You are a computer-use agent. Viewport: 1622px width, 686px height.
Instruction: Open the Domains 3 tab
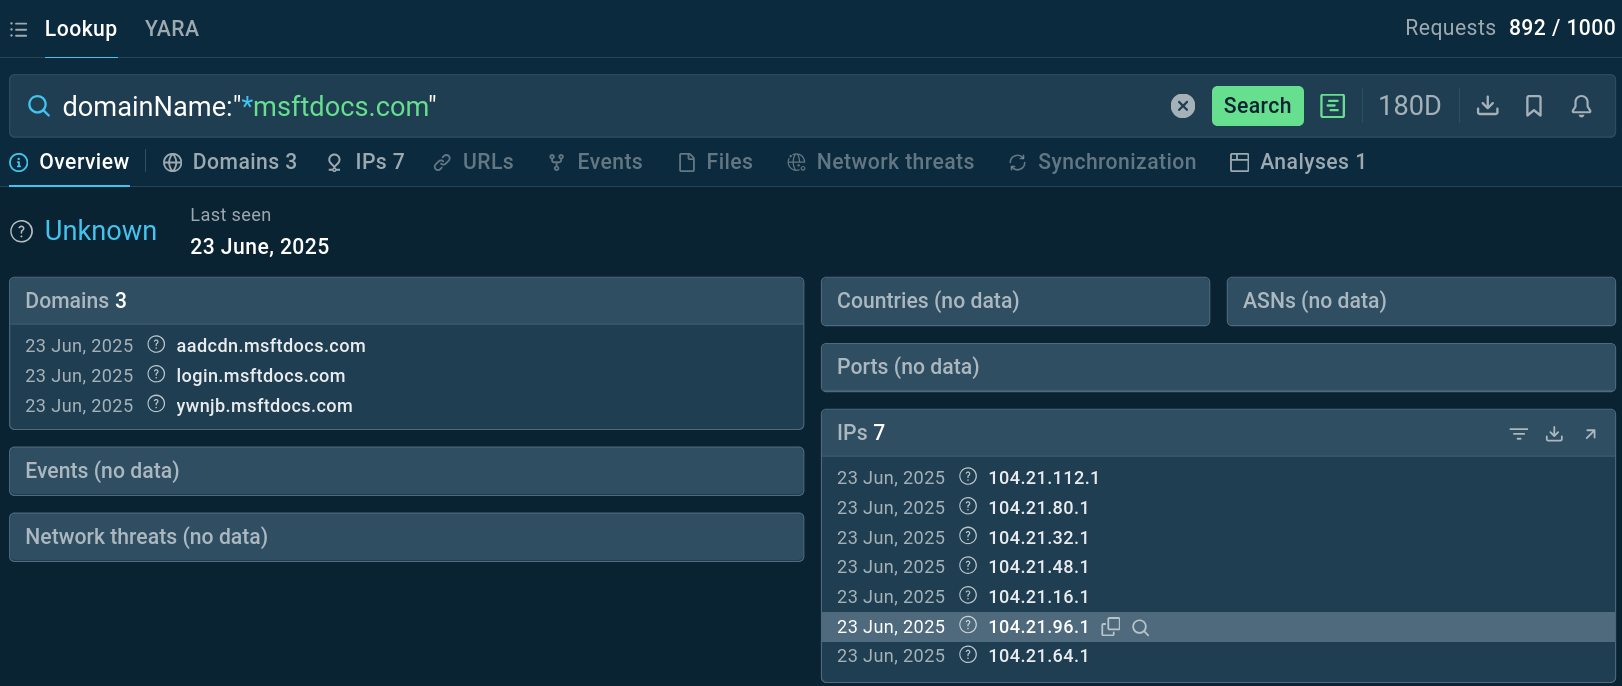(231, 162)
